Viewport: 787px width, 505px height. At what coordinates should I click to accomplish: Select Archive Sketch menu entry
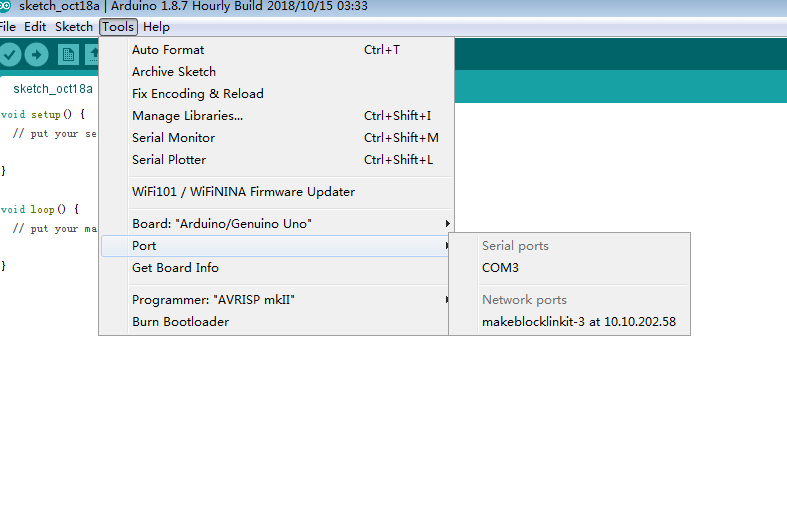coord(277,72)
